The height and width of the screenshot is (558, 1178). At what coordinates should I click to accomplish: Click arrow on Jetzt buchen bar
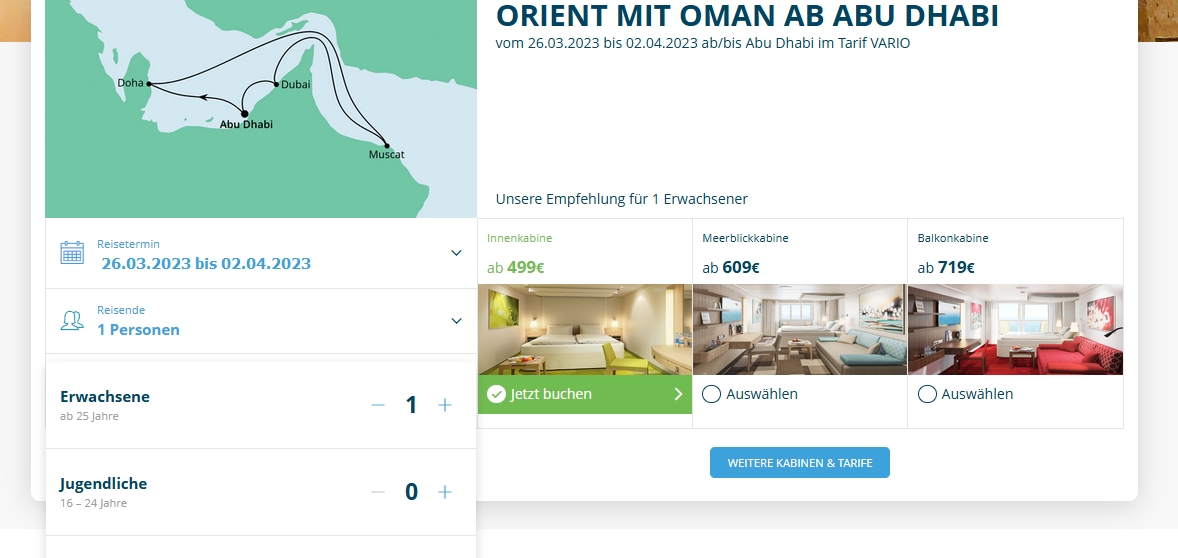[678, 394]
